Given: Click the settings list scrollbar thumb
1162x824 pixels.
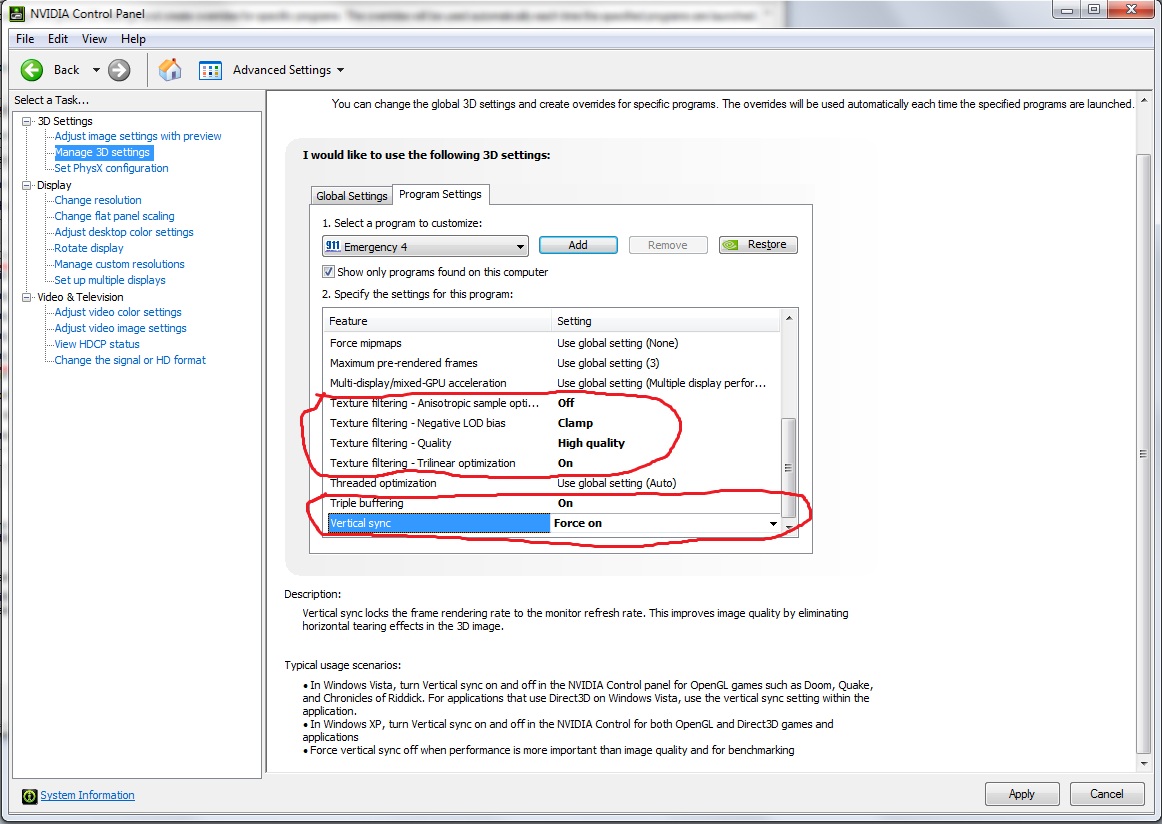Looking at the screenshot, I should point(788,468).
